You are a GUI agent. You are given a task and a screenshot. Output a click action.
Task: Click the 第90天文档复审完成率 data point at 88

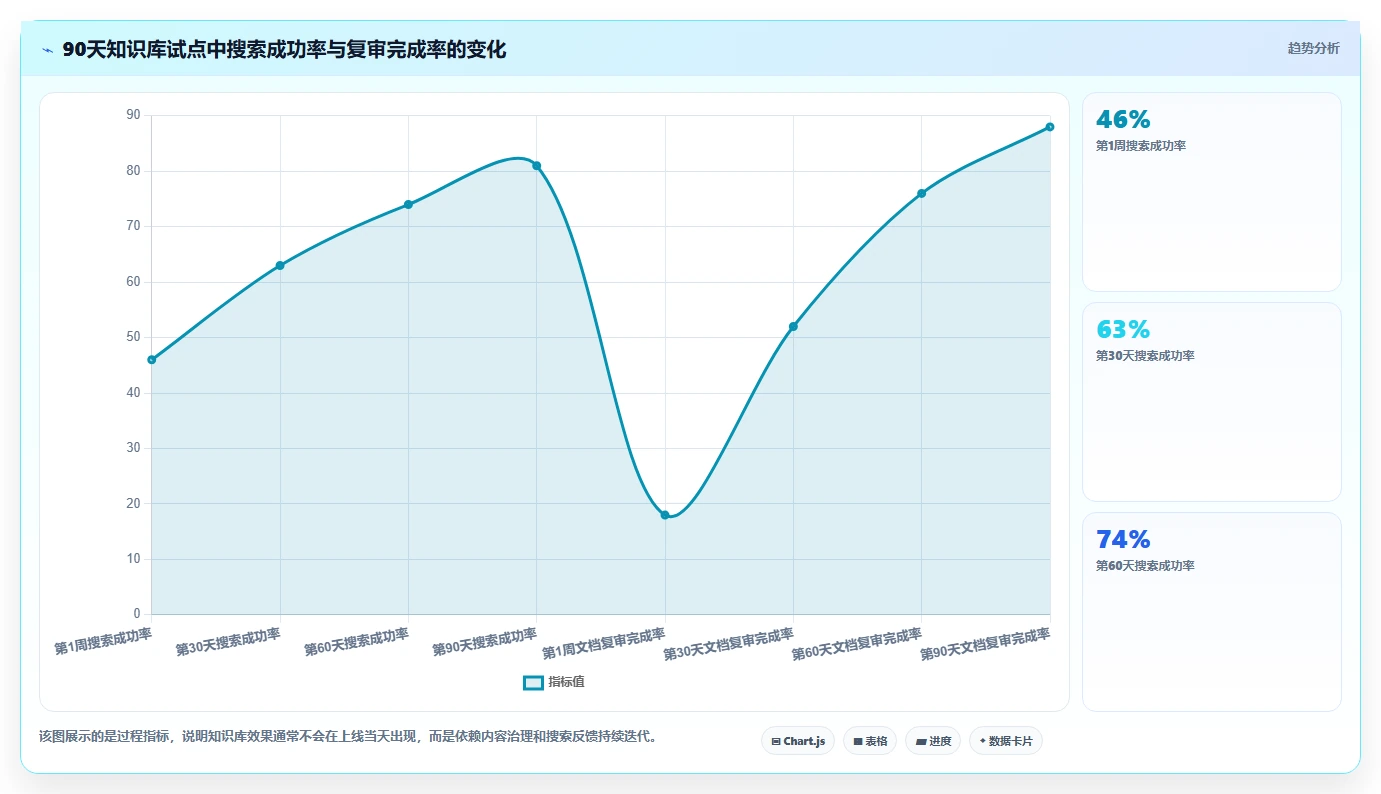[x=1050, y=127]
